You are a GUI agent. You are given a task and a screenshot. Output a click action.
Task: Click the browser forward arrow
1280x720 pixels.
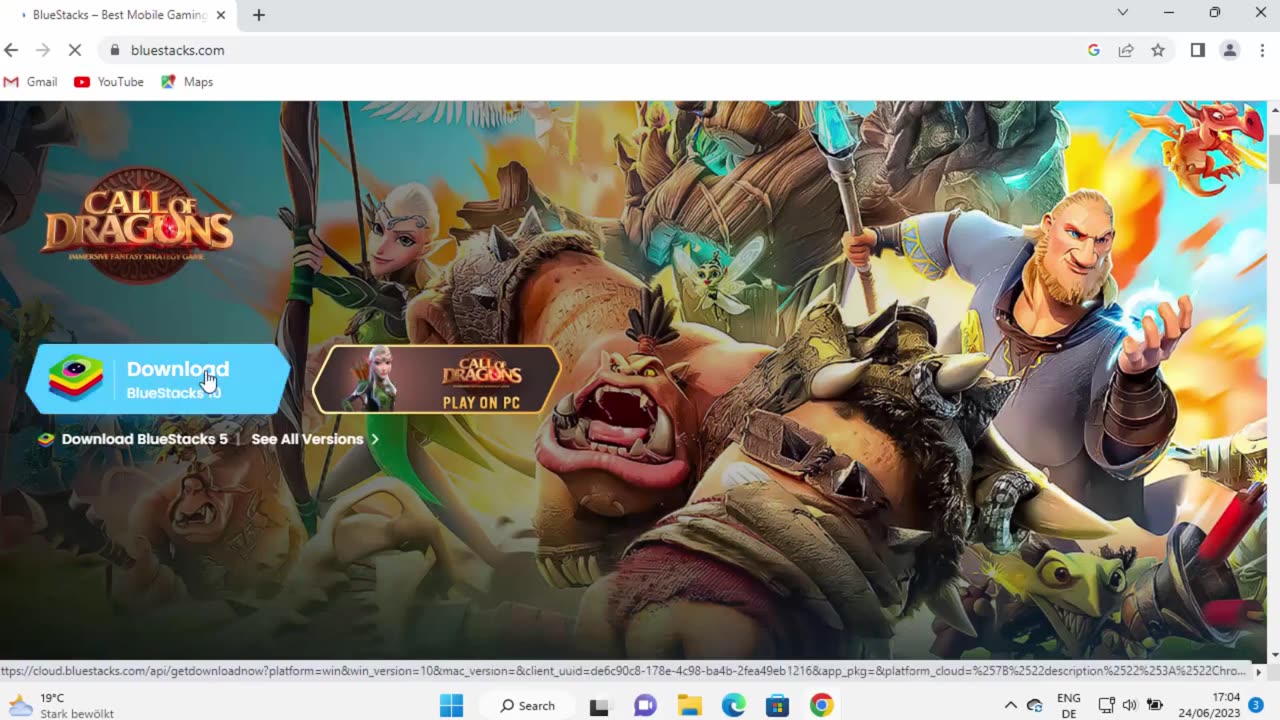[42, 50]
